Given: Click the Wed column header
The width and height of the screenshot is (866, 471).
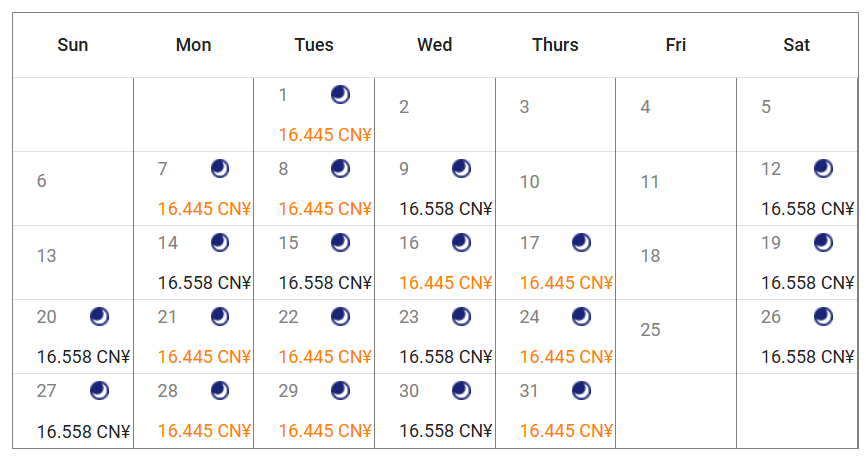Looking at the screenshot, I should [x=435, y=45].
